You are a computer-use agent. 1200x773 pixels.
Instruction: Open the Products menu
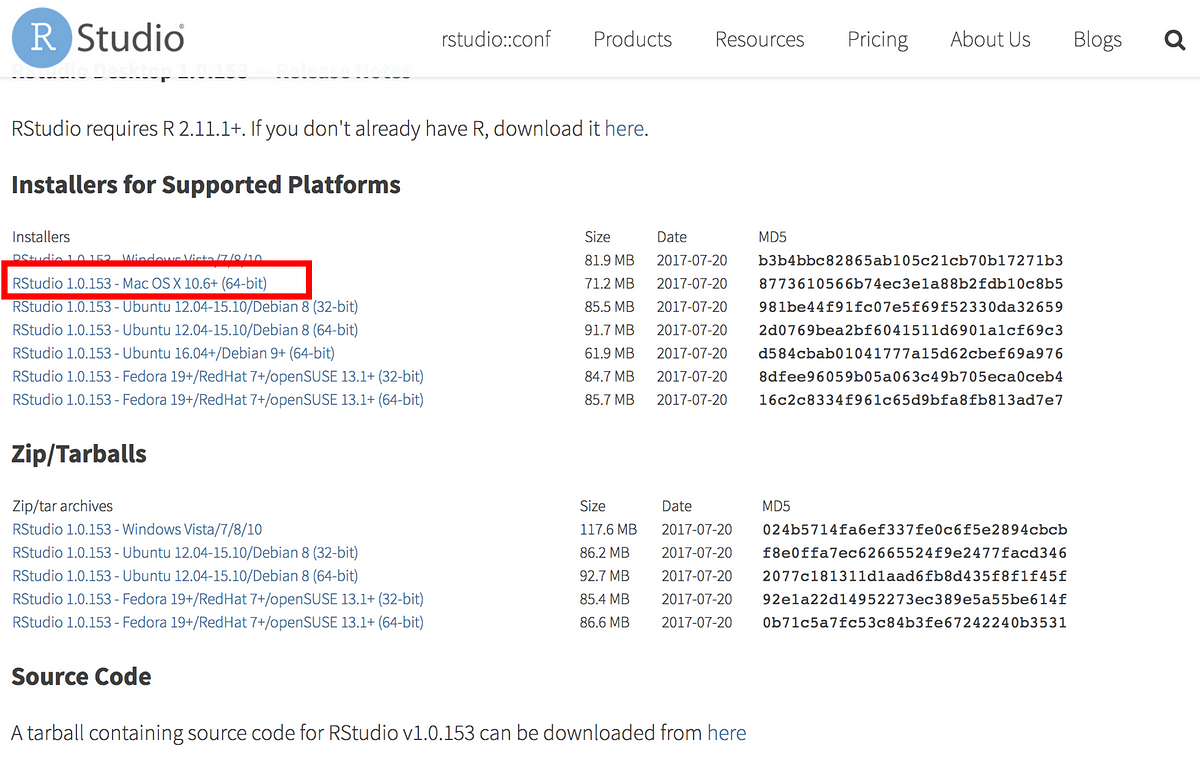tap(633, 39)
